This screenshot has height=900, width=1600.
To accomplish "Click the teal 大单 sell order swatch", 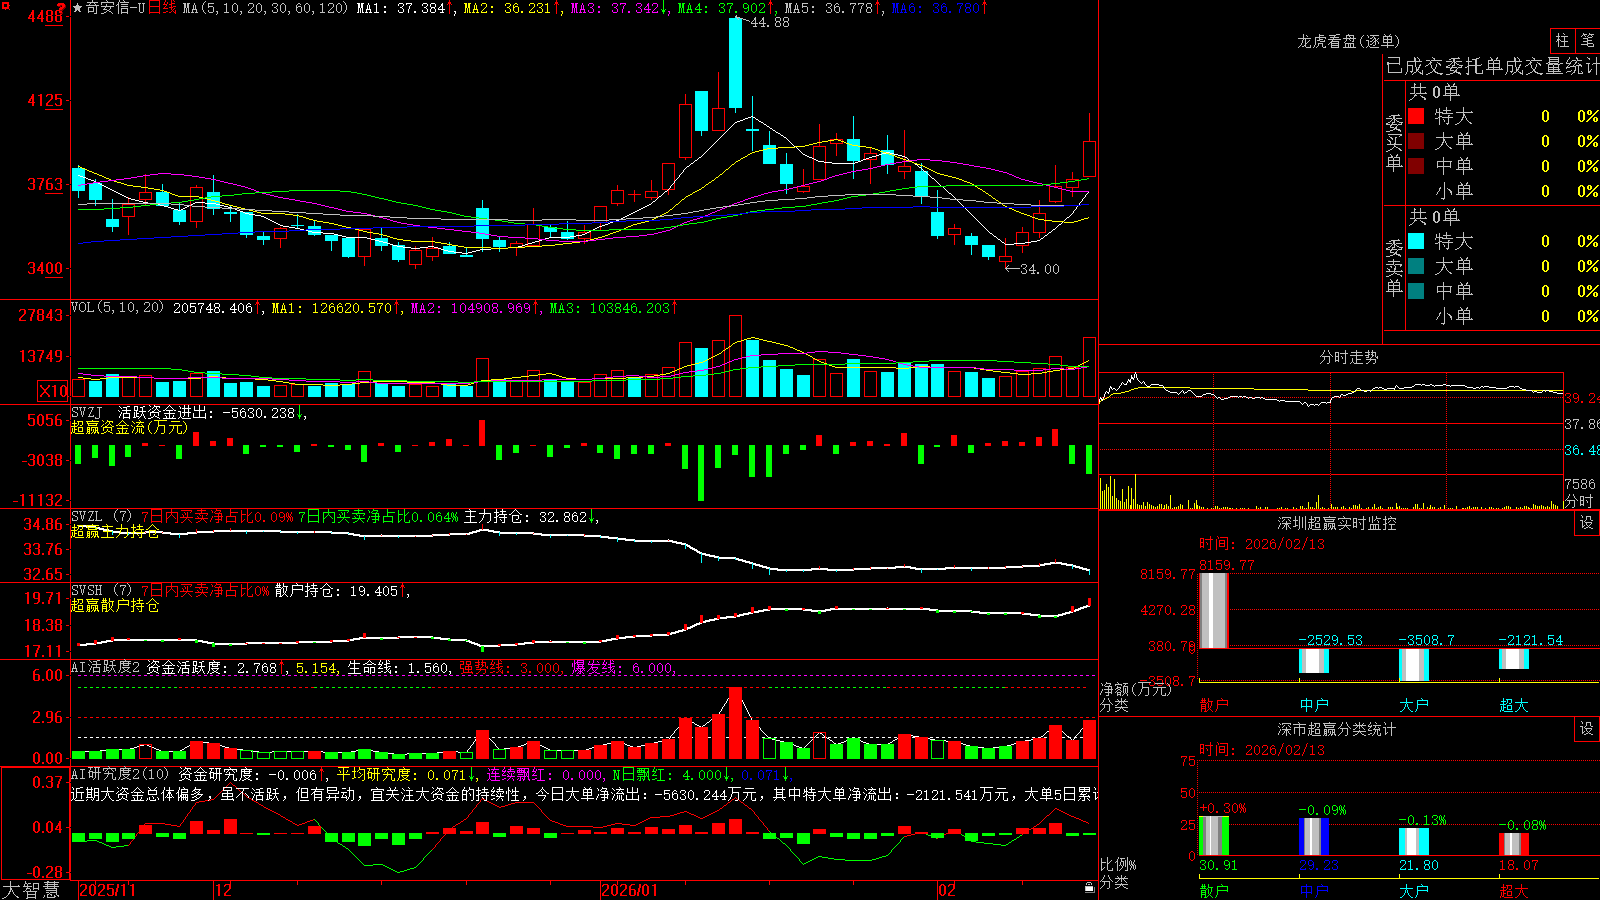I will (1416, 266).
